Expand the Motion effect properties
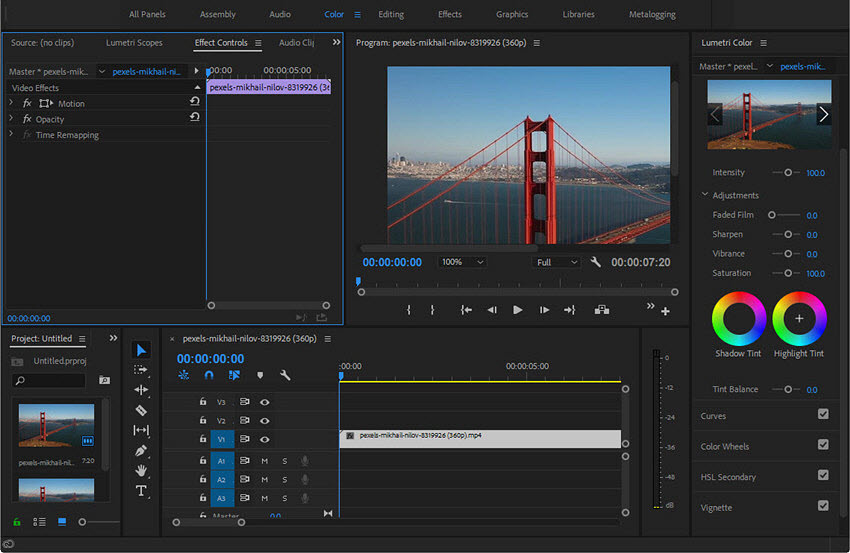Viewport: 850px width, 553px height. [x=11, y=102]
